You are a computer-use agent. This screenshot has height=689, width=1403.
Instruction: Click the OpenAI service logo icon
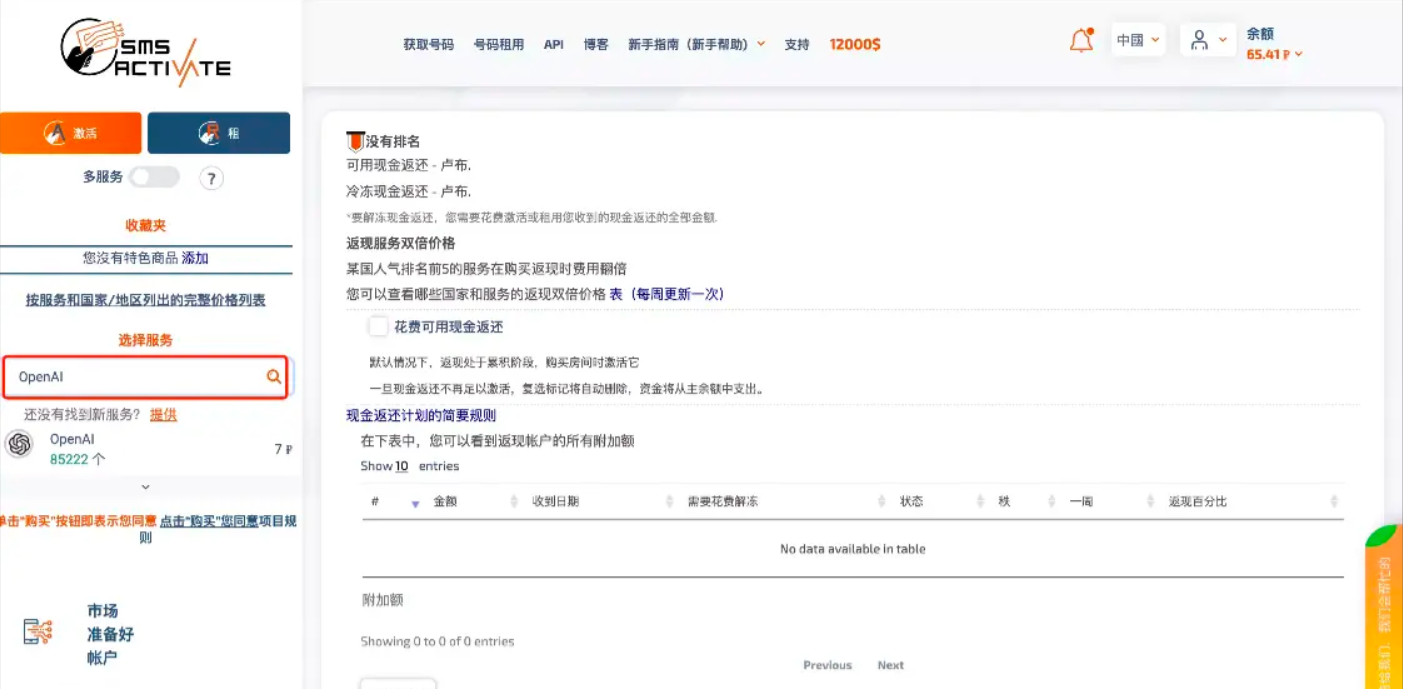point(19,444)
